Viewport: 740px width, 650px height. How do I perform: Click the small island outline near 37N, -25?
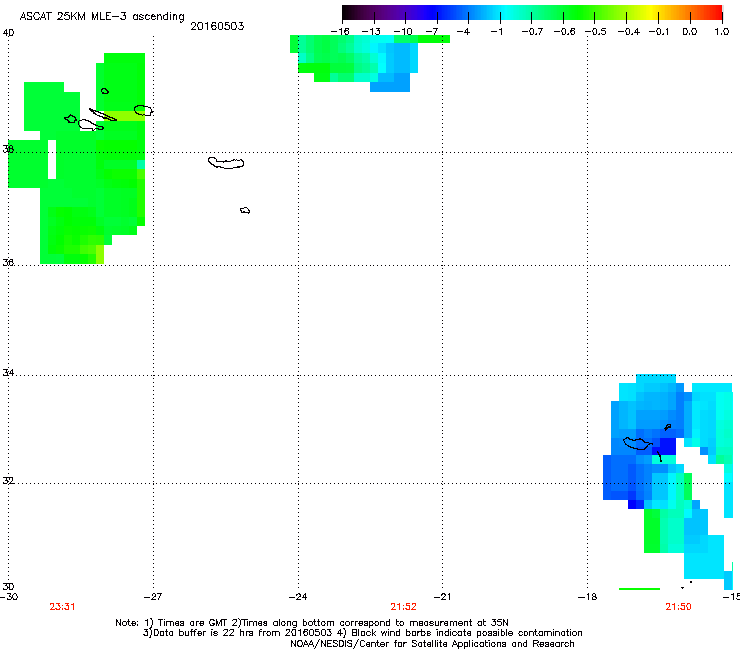coord(245,210)
